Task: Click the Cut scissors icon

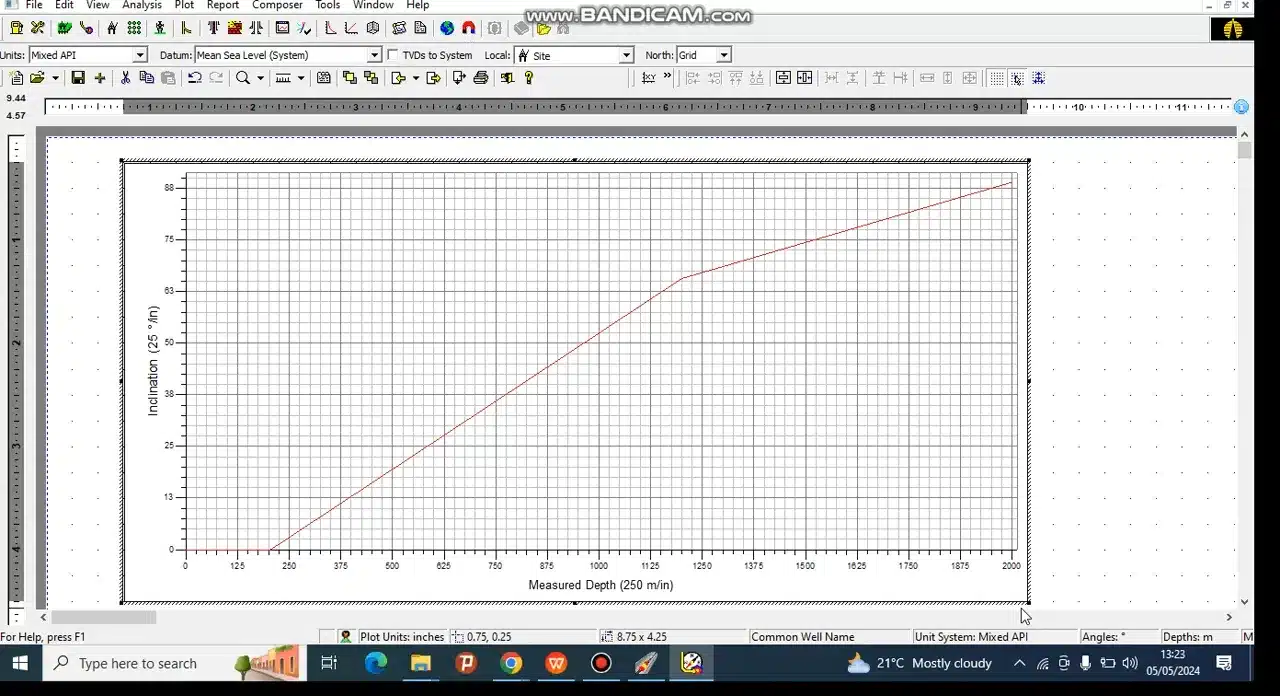Action: [125, 78]
